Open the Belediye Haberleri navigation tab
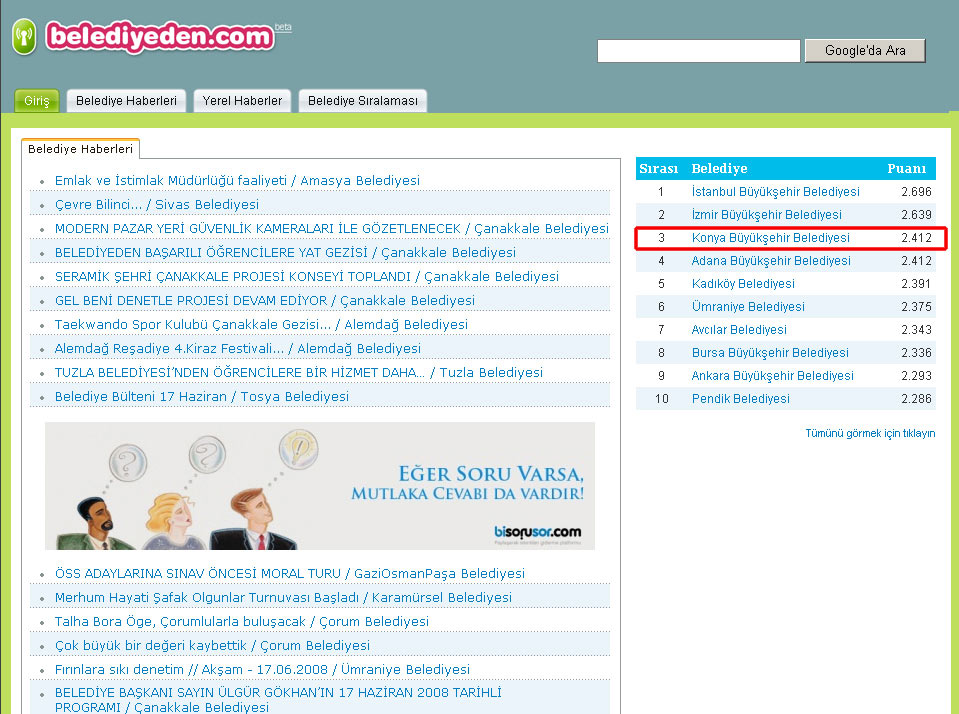 click(x=126, y=101)
